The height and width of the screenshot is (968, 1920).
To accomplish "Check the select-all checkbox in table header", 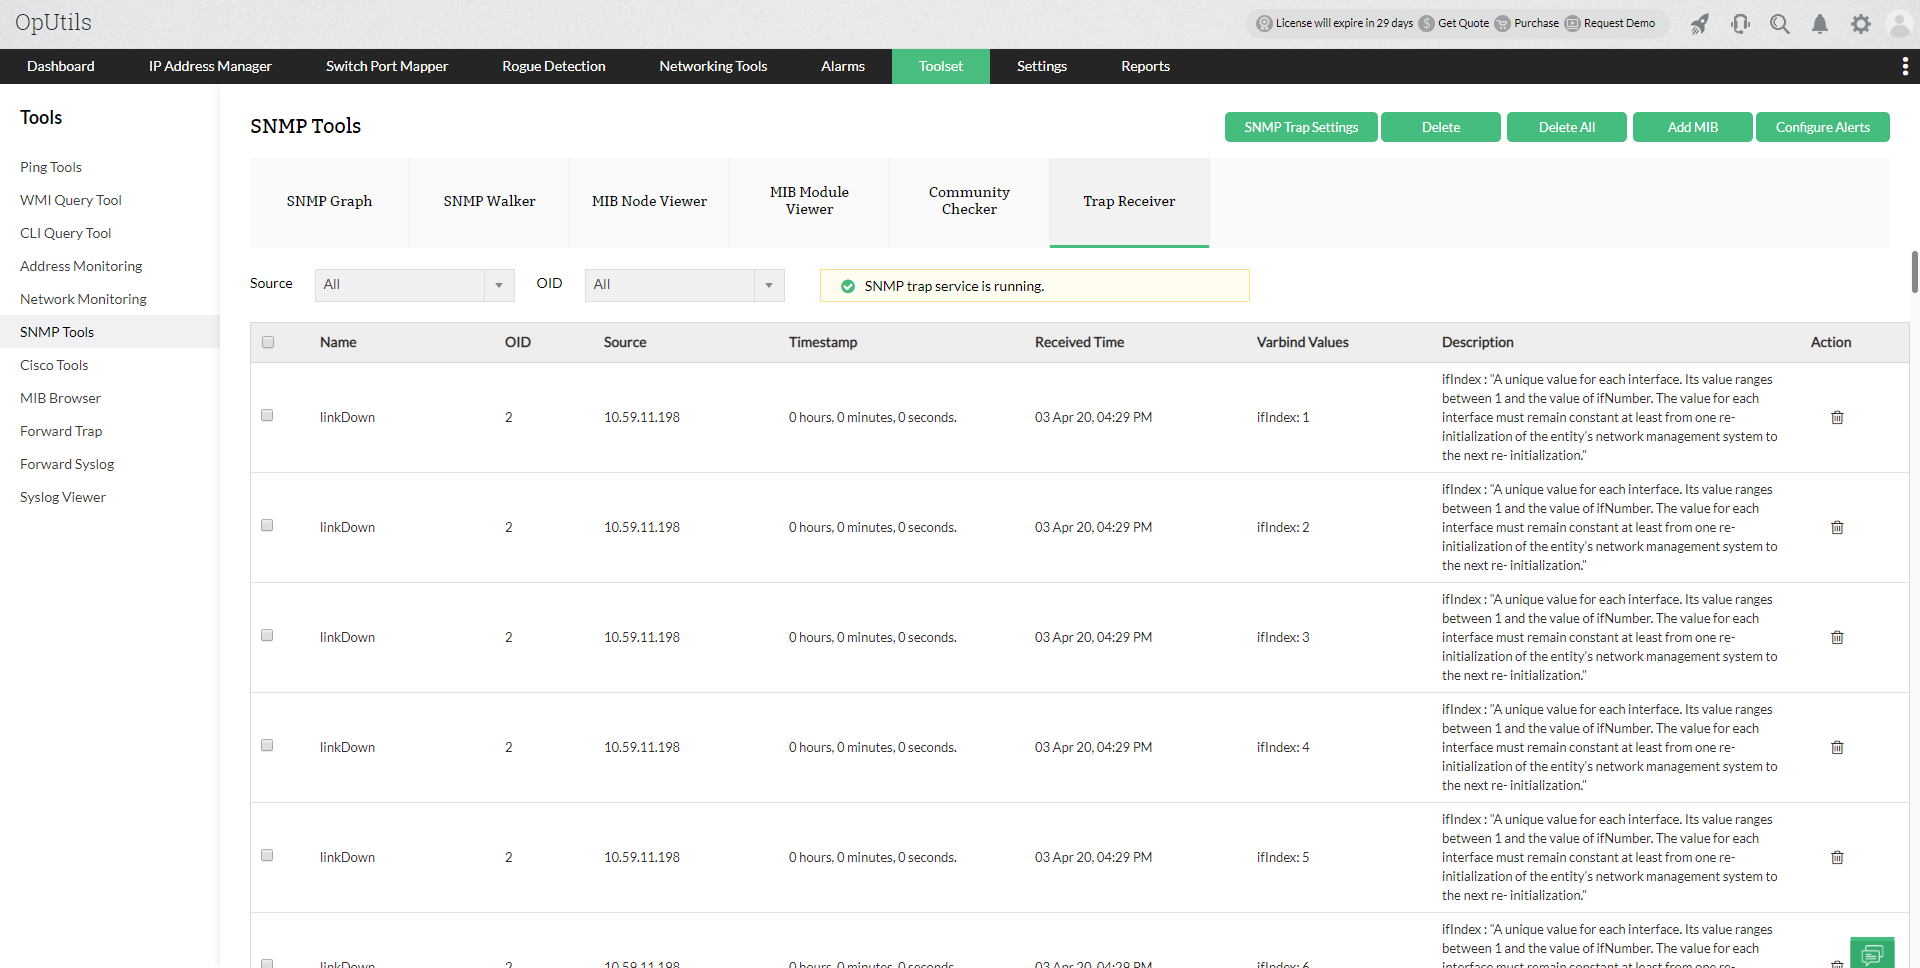I will point(267,342).
